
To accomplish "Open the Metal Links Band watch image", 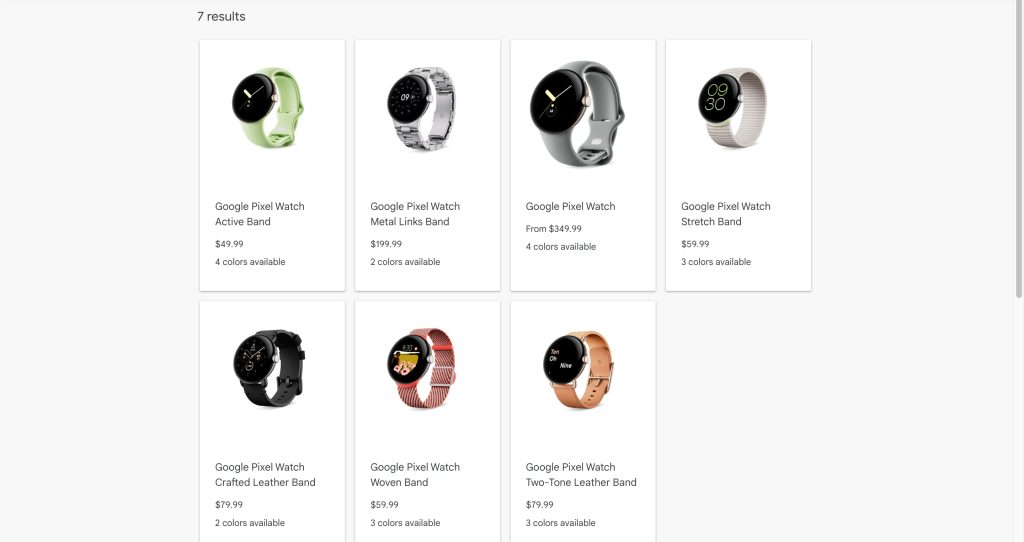I will [422, 108].
